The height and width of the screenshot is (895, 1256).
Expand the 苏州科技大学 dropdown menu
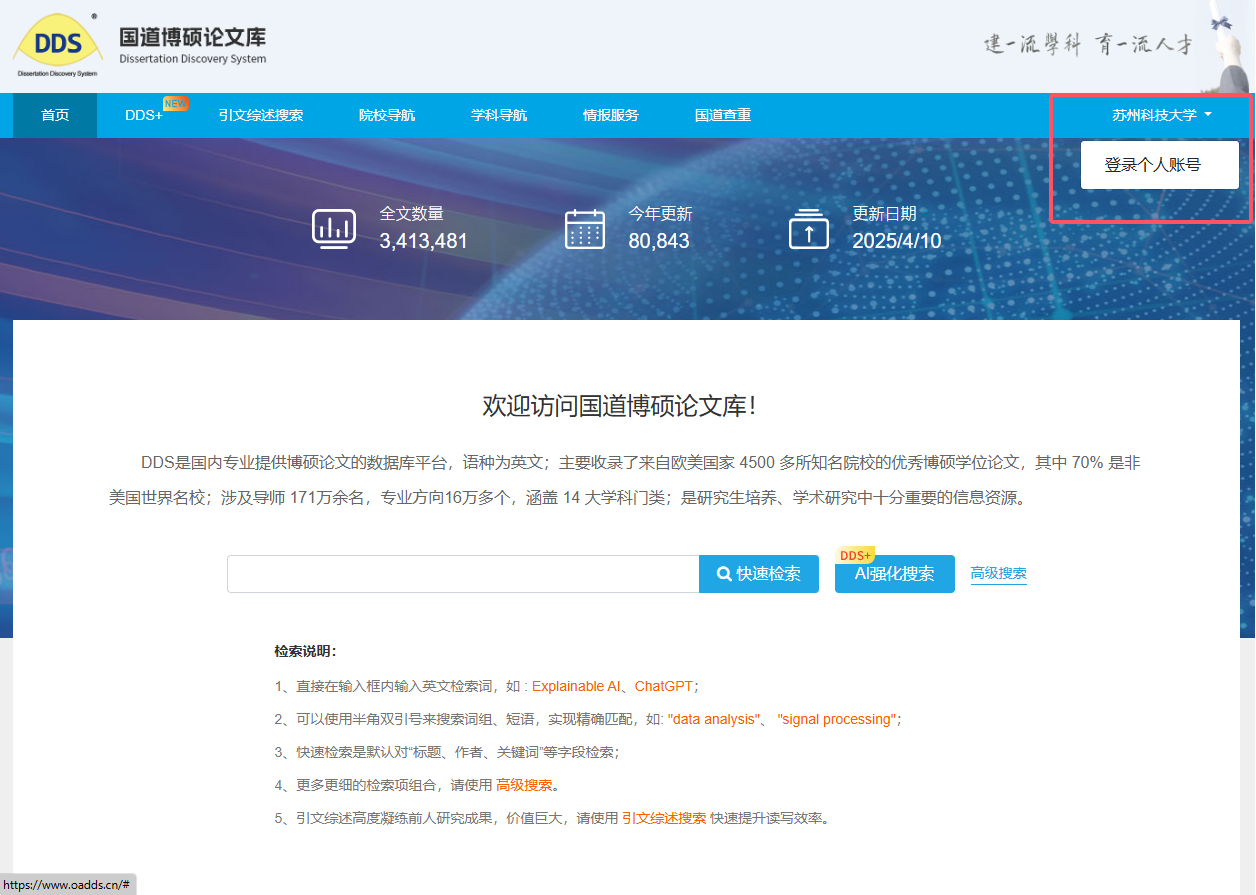click(1161, 115)
